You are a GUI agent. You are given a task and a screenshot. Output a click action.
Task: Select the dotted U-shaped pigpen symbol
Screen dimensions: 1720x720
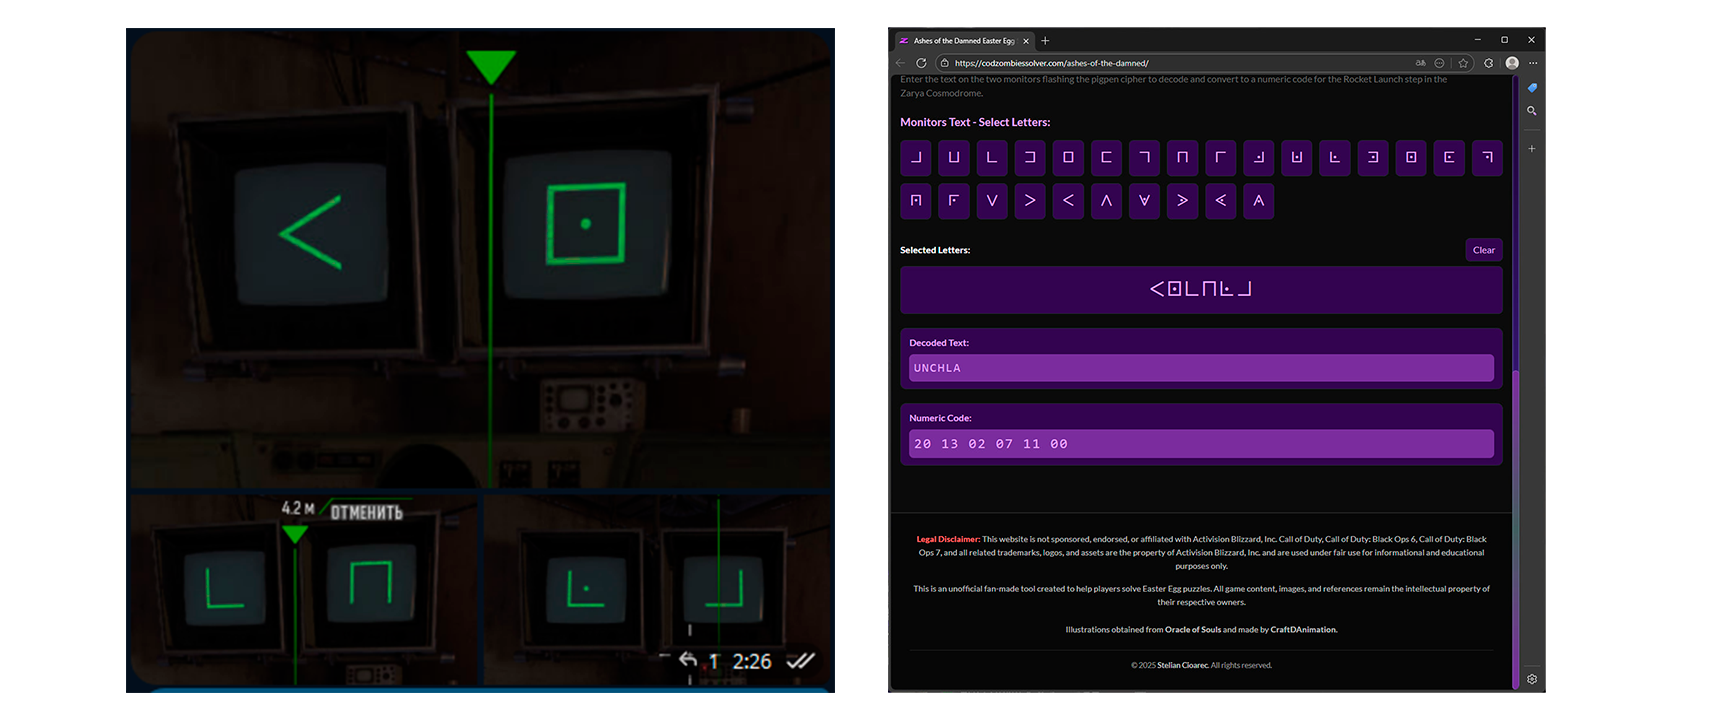1297,157
